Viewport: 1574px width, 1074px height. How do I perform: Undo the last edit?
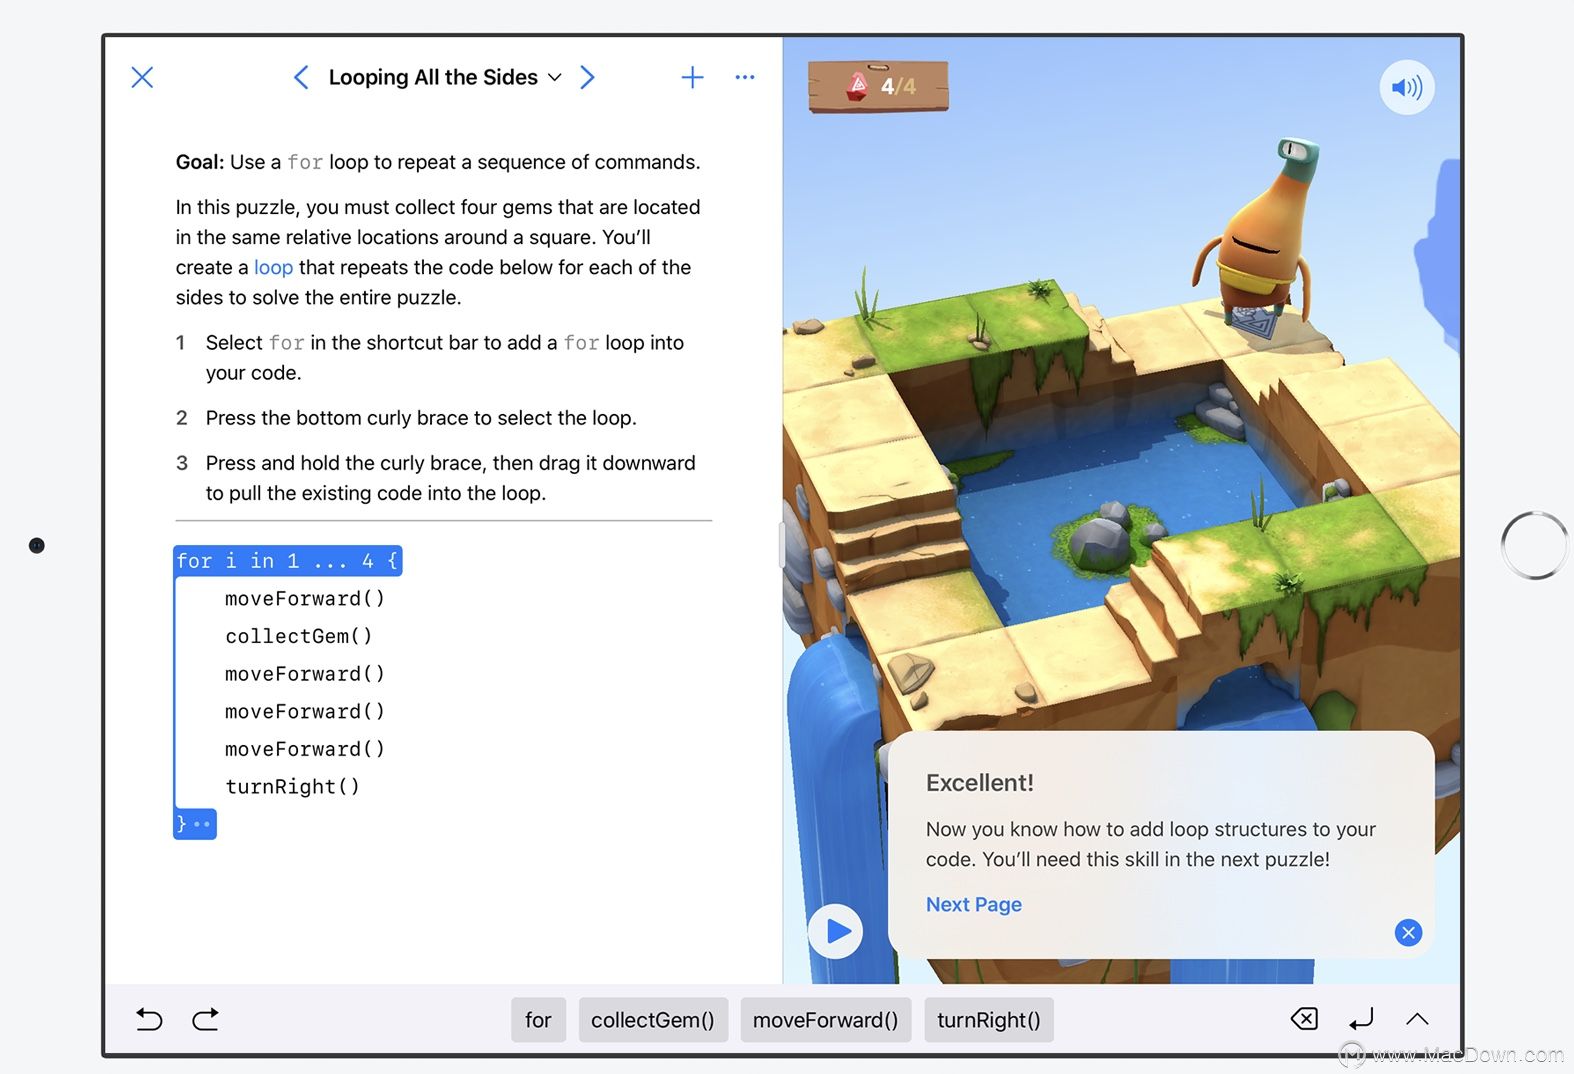point(149,1019)
